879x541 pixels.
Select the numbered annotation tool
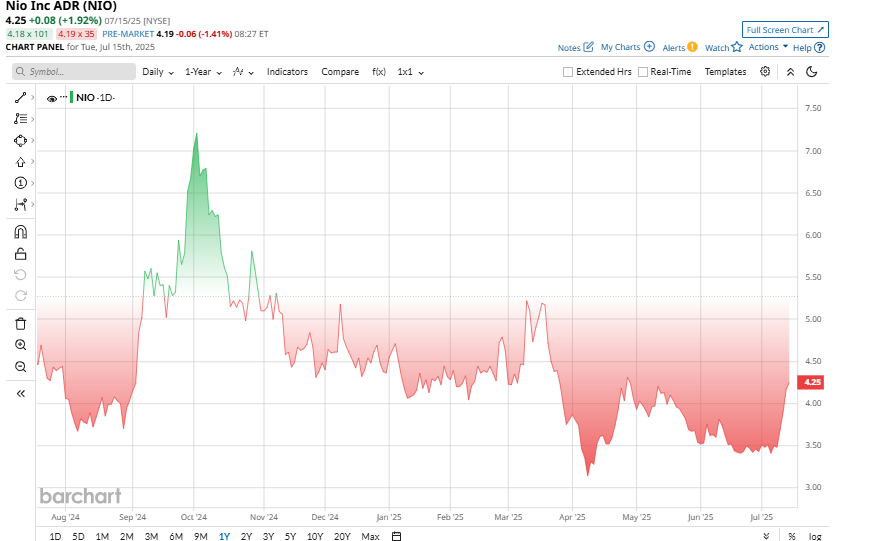click(x=20, y=183)
